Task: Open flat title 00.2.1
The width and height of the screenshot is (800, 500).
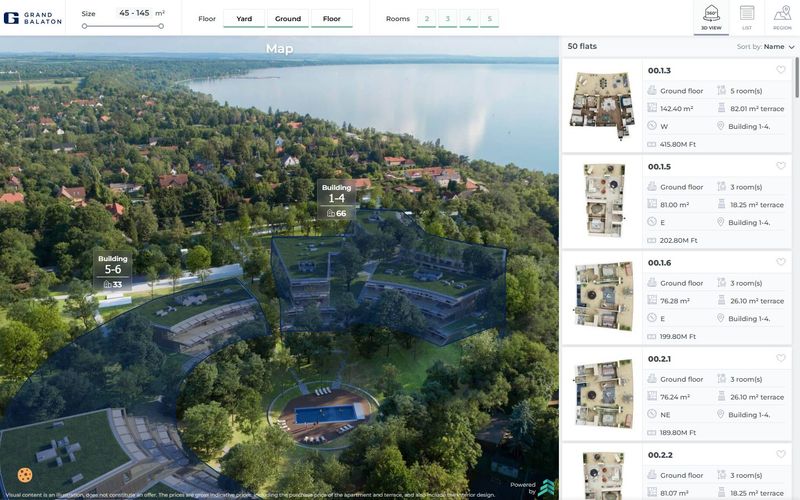Action: click(659, 359)
